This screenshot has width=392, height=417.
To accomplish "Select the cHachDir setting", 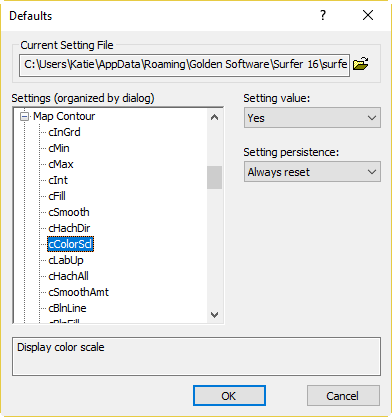I will (69, 228).
